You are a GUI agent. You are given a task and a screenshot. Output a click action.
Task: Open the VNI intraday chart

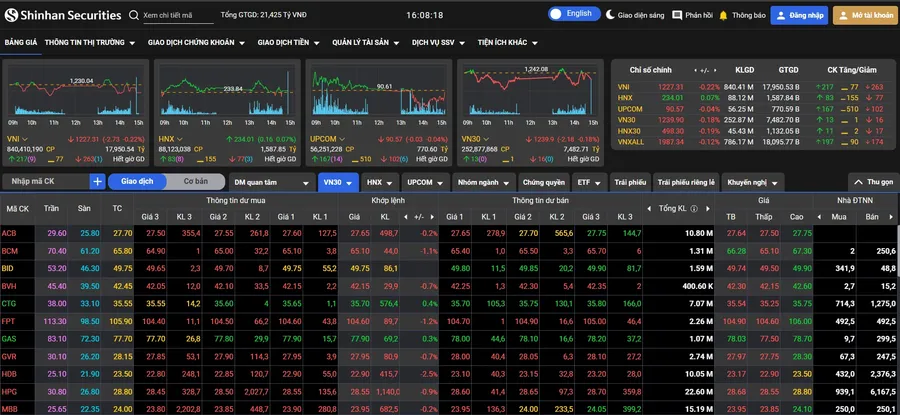pyautogui.click(x=75, y=95)
